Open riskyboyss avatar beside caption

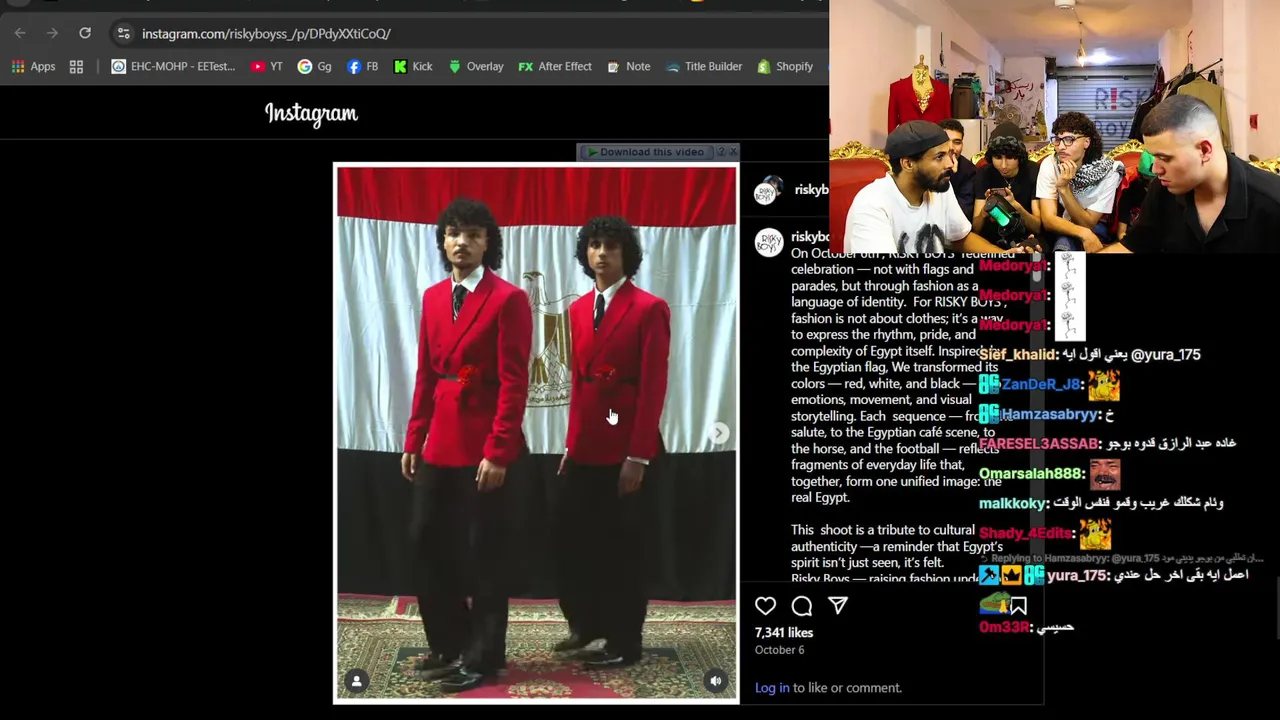[x=768, y=243]
